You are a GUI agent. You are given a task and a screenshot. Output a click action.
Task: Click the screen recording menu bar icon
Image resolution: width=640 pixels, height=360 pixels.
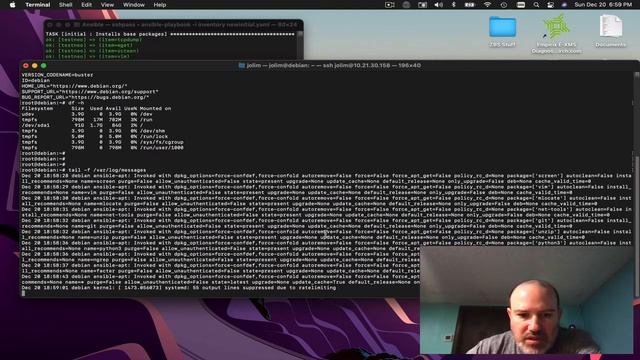(390, 5)
